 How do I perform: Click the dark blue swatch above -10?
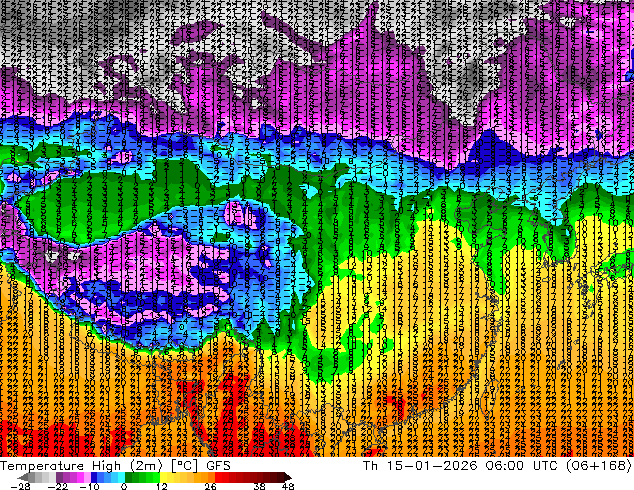[94, 477]
